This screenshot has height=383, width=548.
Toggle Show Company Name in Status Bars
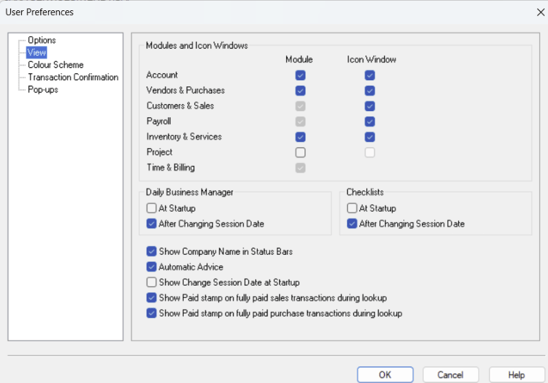pos(151,252)
